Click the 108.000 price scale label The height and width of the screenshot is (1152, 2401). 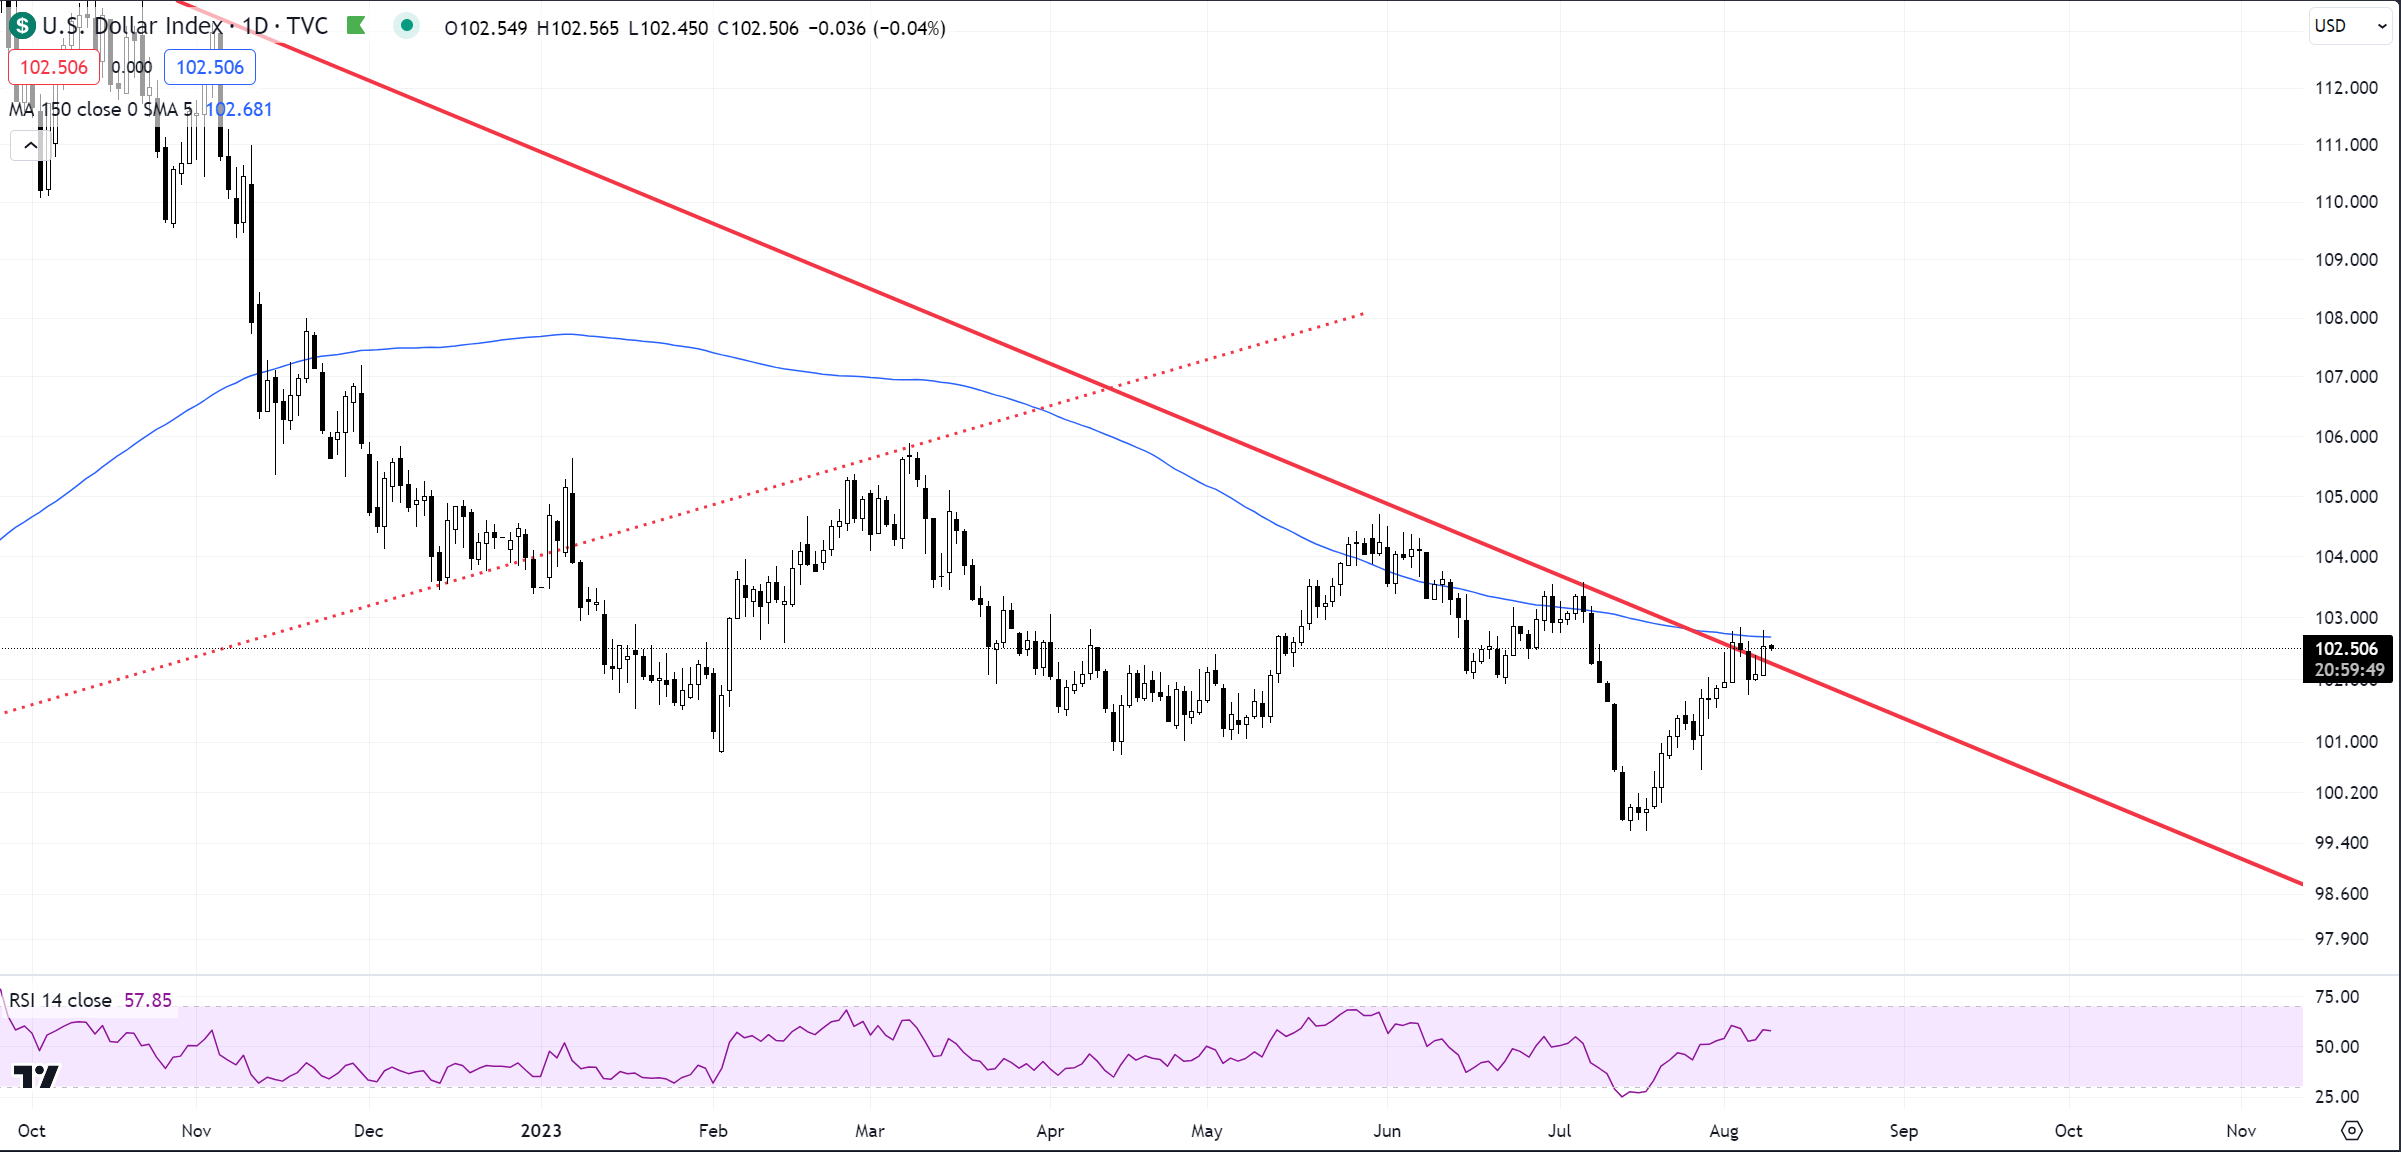point(2346,318)
